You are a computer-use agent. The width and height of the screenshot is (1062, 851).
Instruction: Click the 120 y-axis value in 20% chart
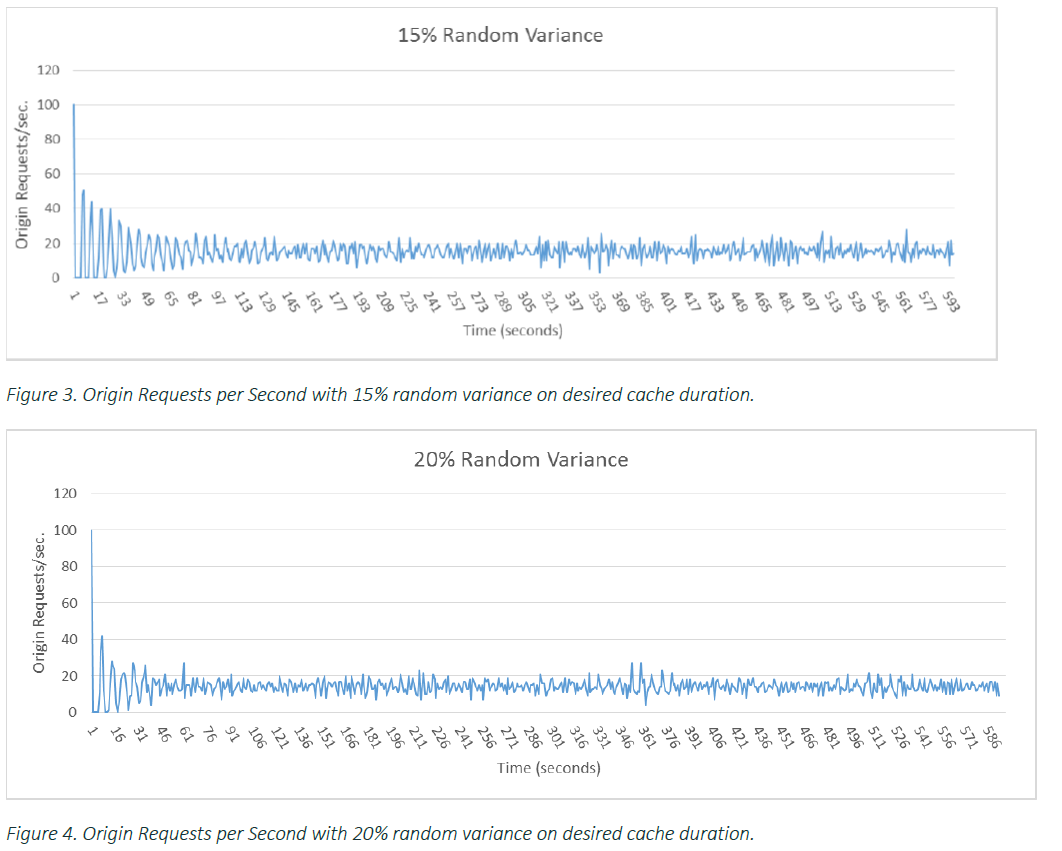pos(65,493)
